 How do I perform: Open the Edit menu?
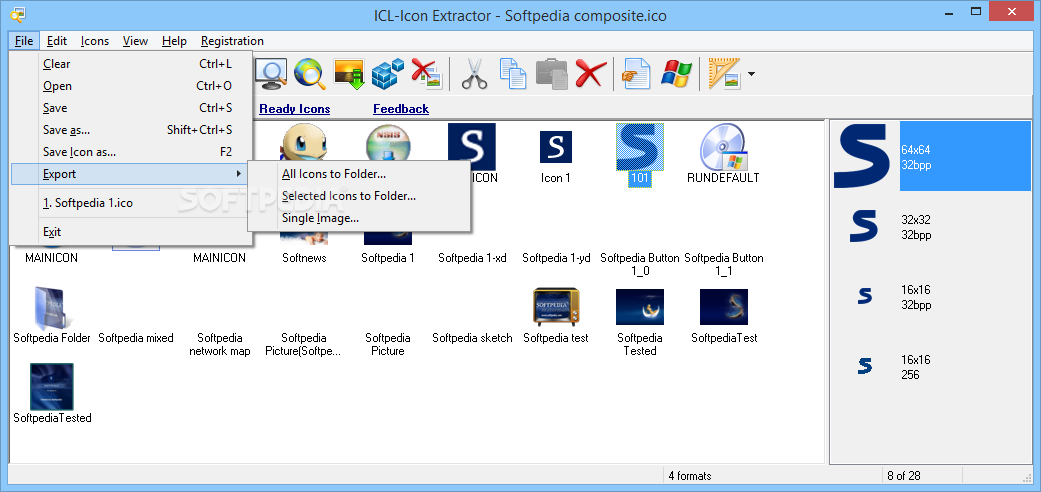(57, 41)
